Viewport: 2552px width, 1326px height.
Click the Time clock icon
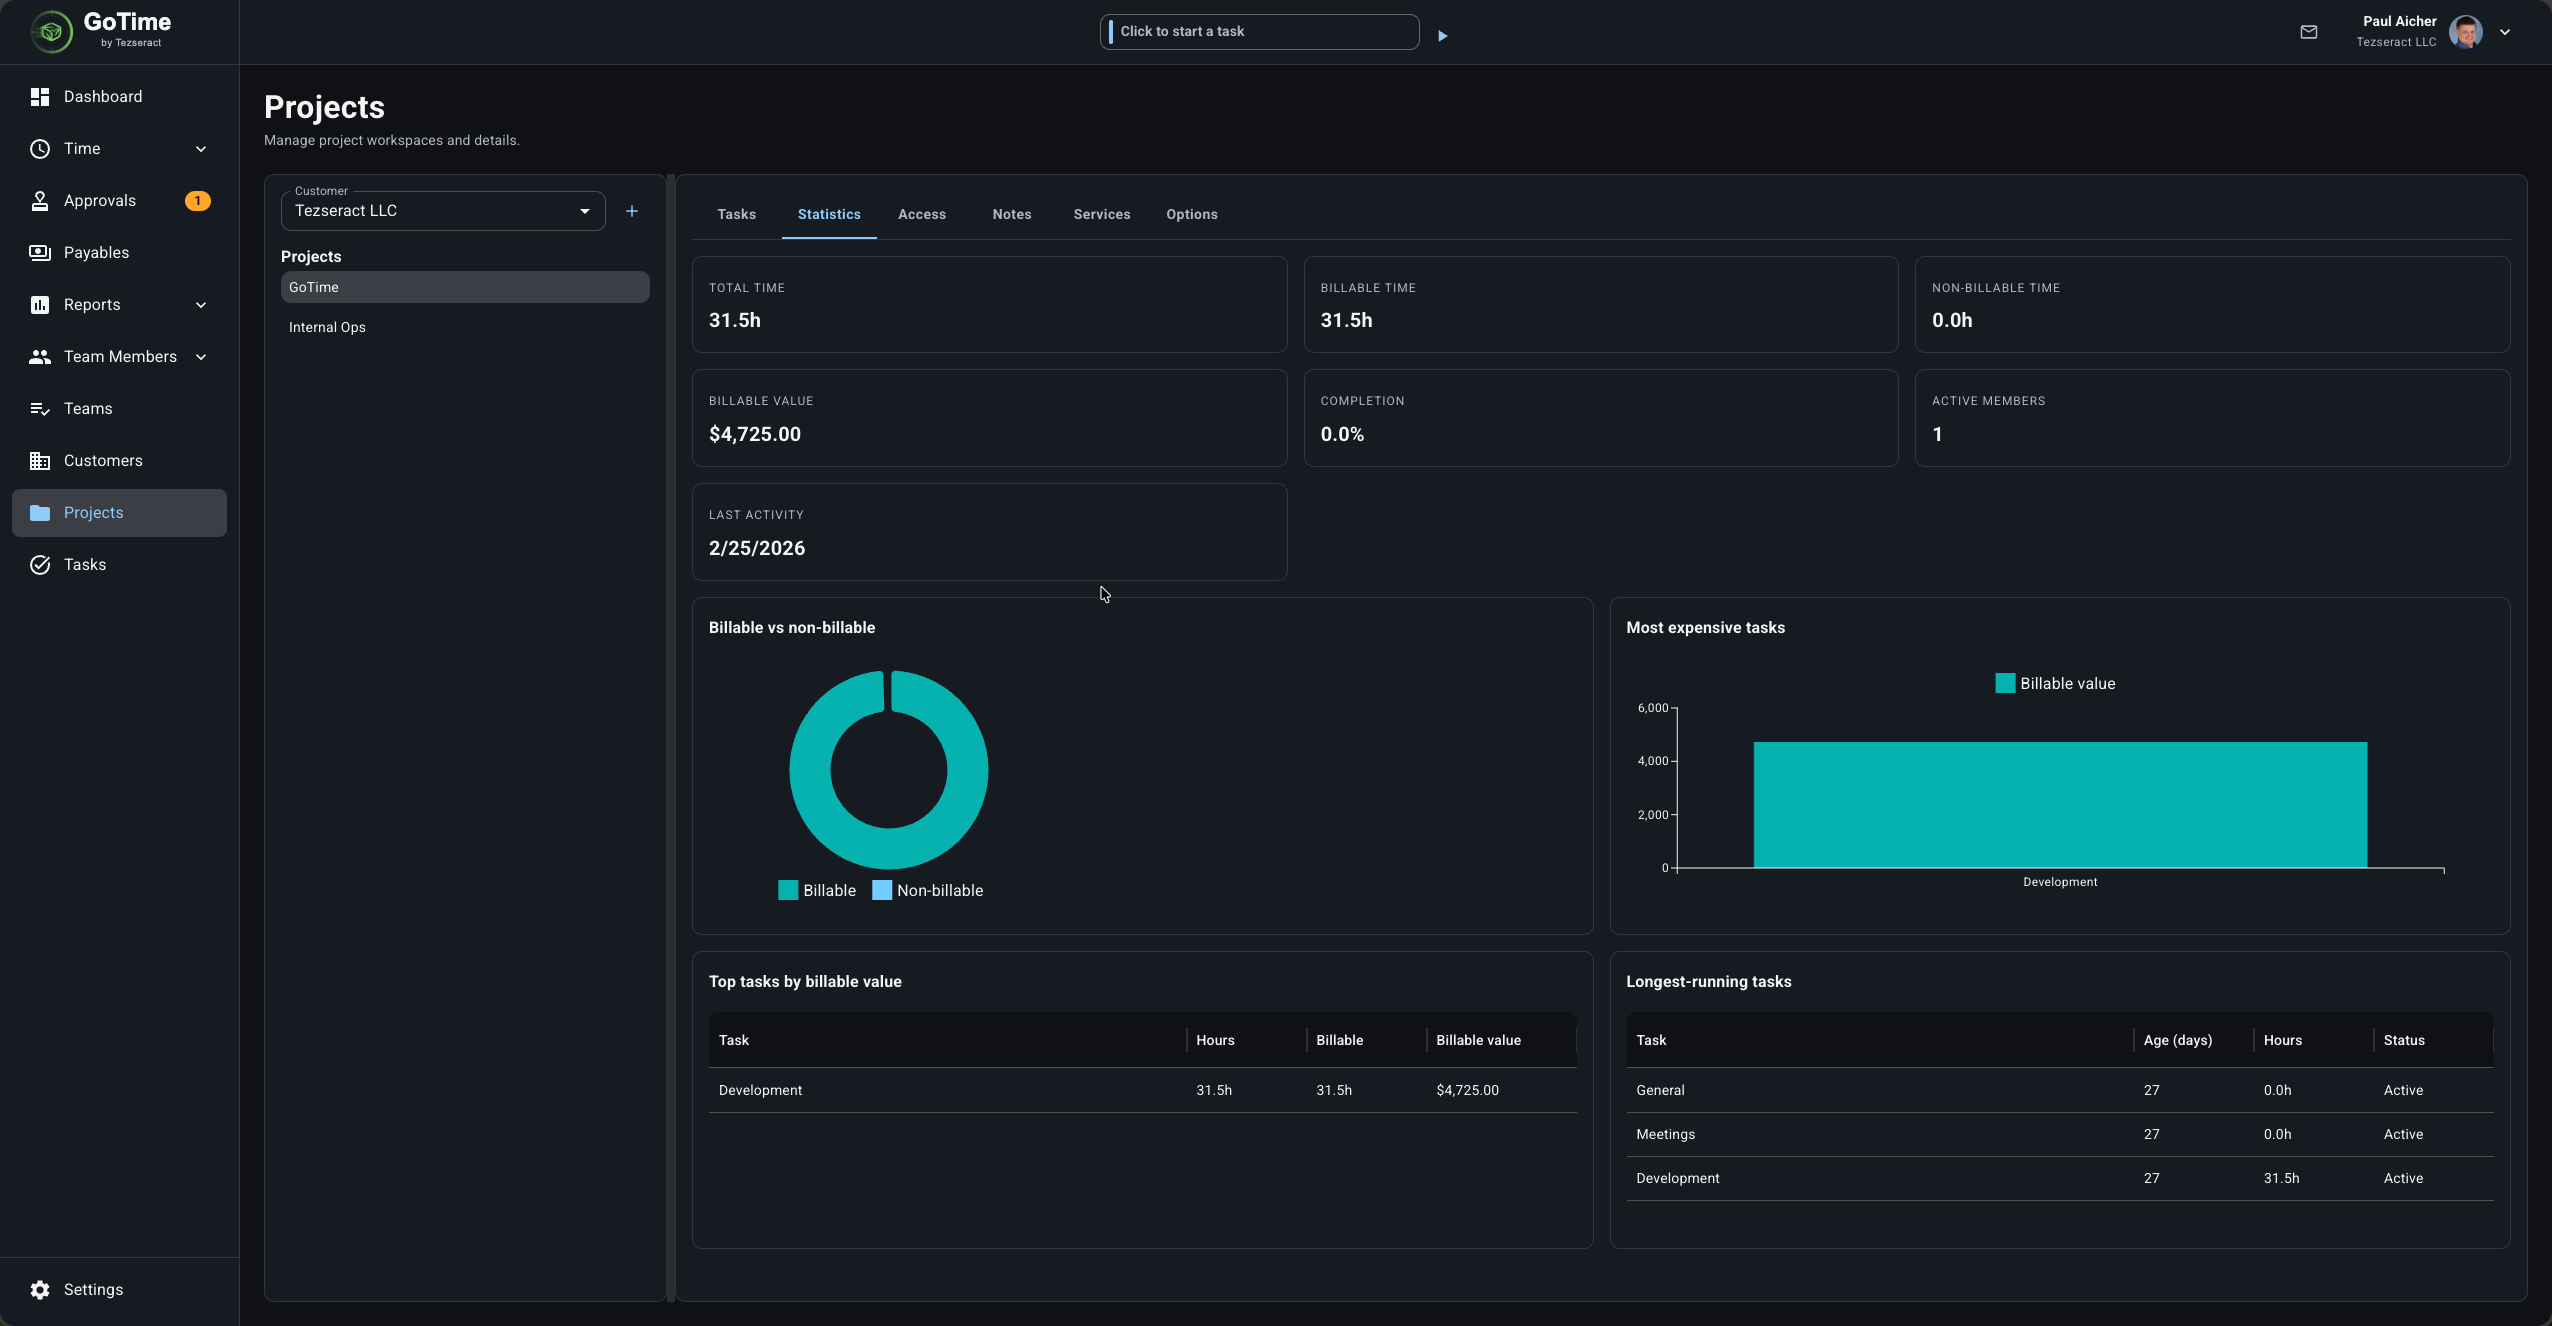40,149
